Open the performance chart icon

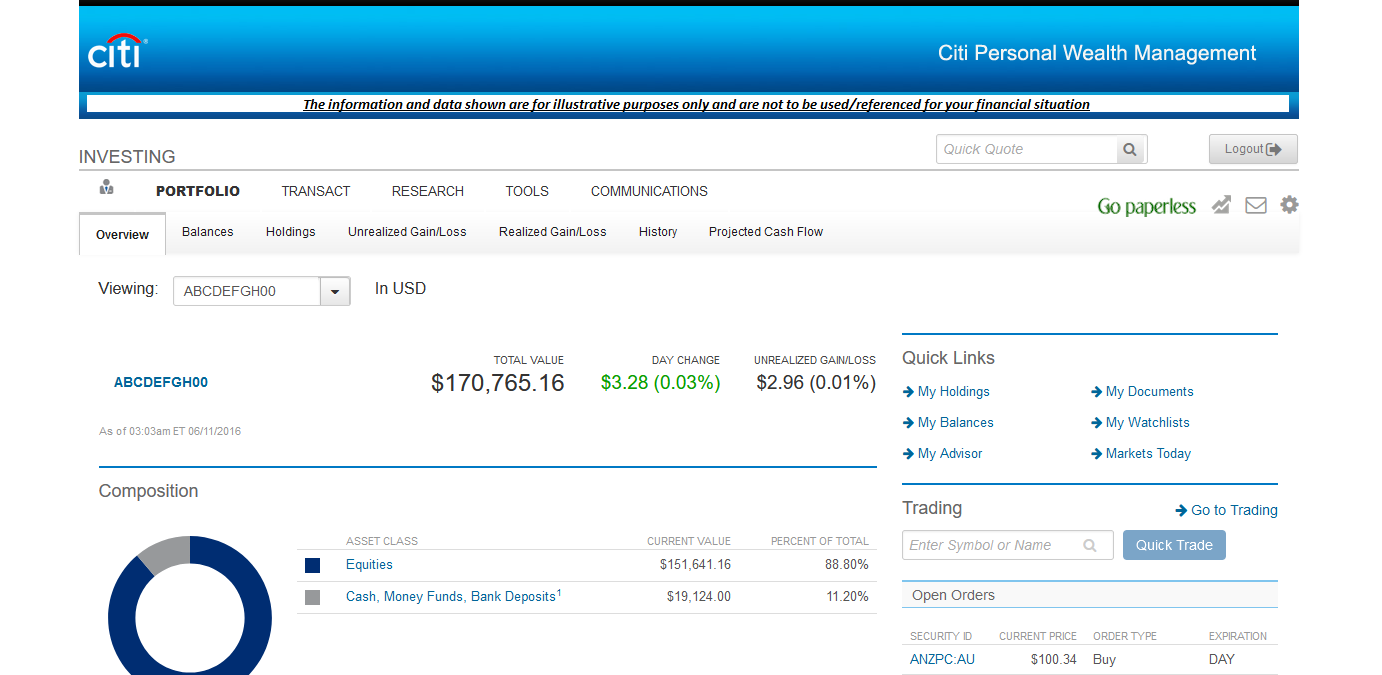1221,205
